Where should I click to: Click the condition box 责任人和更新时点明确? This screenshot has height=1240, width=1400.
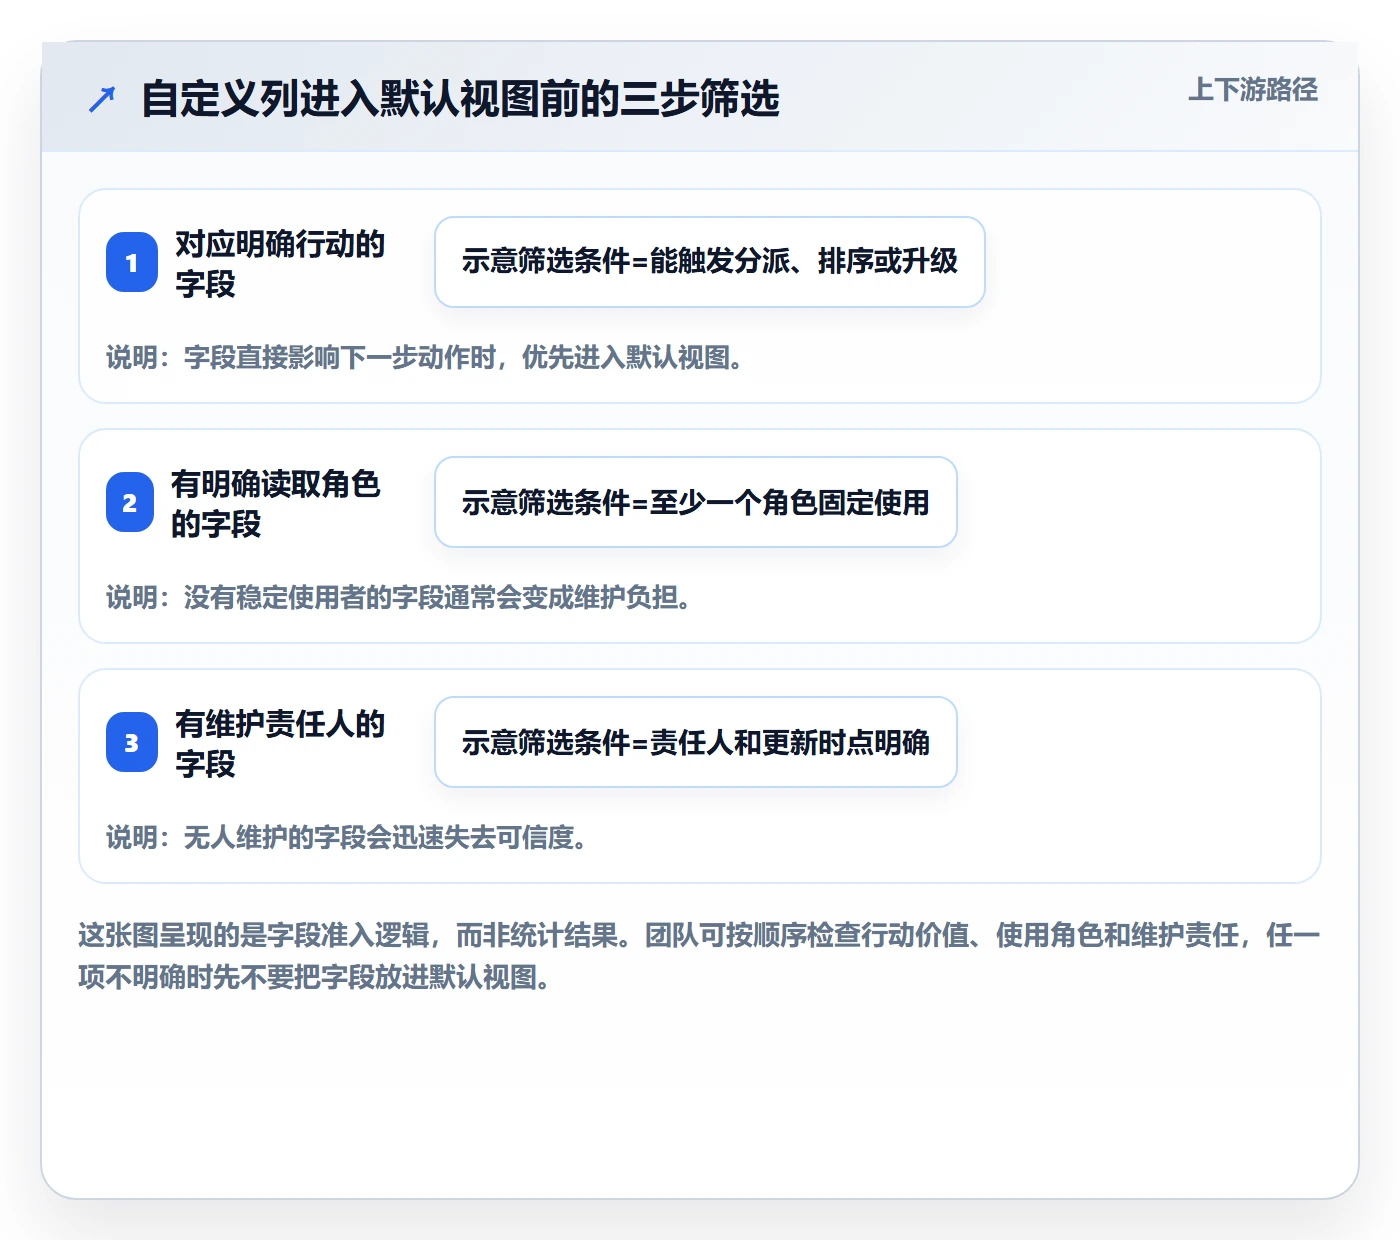coord(696,742)
